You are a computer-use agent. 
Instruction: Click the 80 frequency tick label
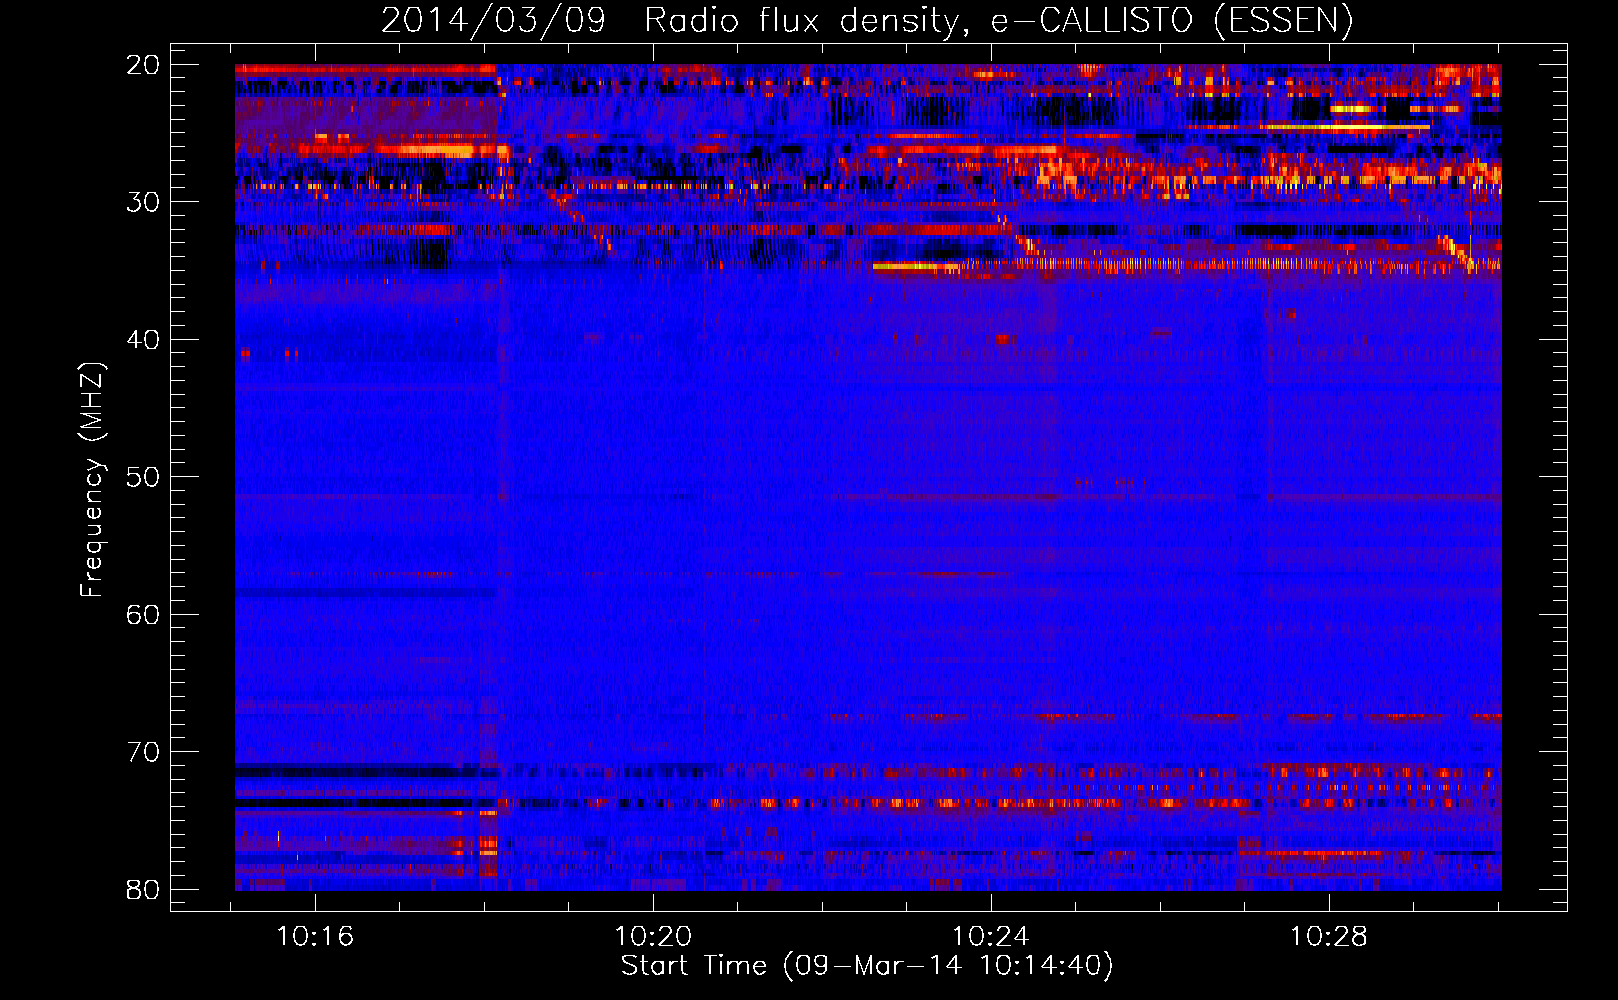tap(143, 890)
